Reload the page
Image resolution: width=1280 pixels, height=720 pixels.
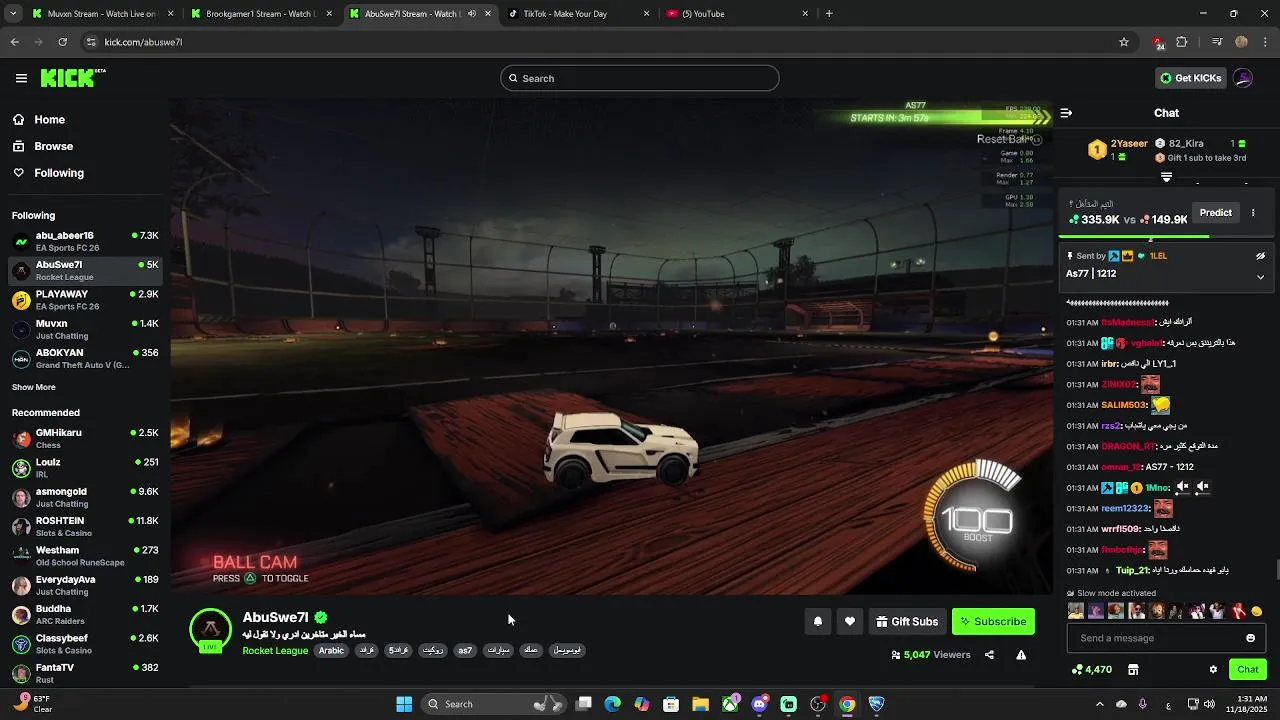[62, 42]
